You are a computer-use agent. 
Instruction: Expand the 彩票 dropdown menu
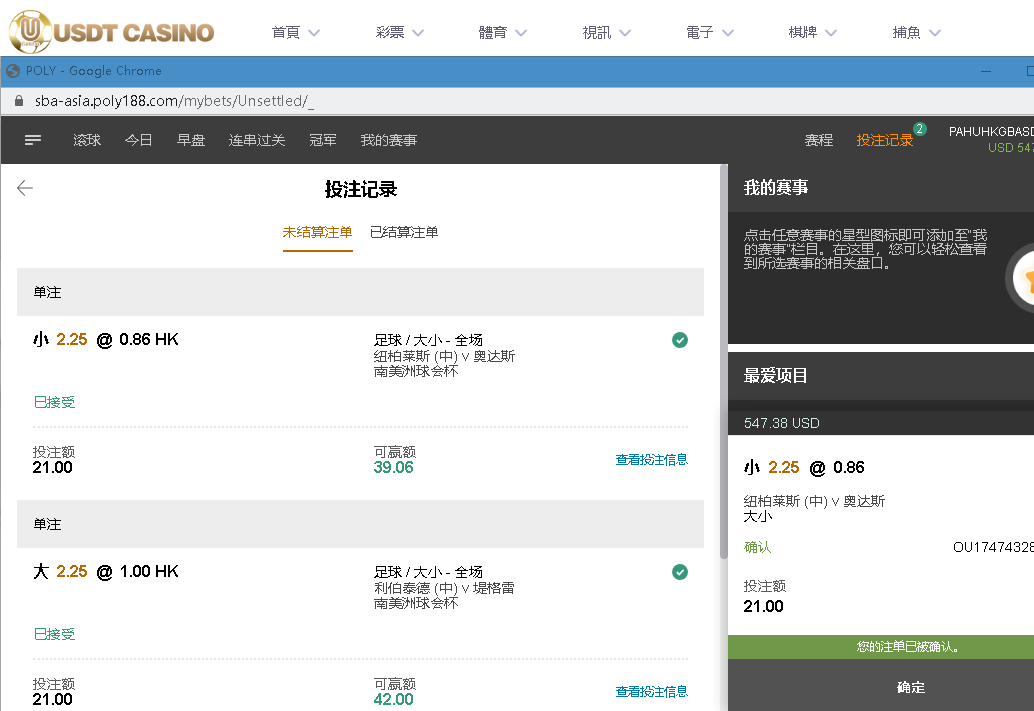(400, 32)
